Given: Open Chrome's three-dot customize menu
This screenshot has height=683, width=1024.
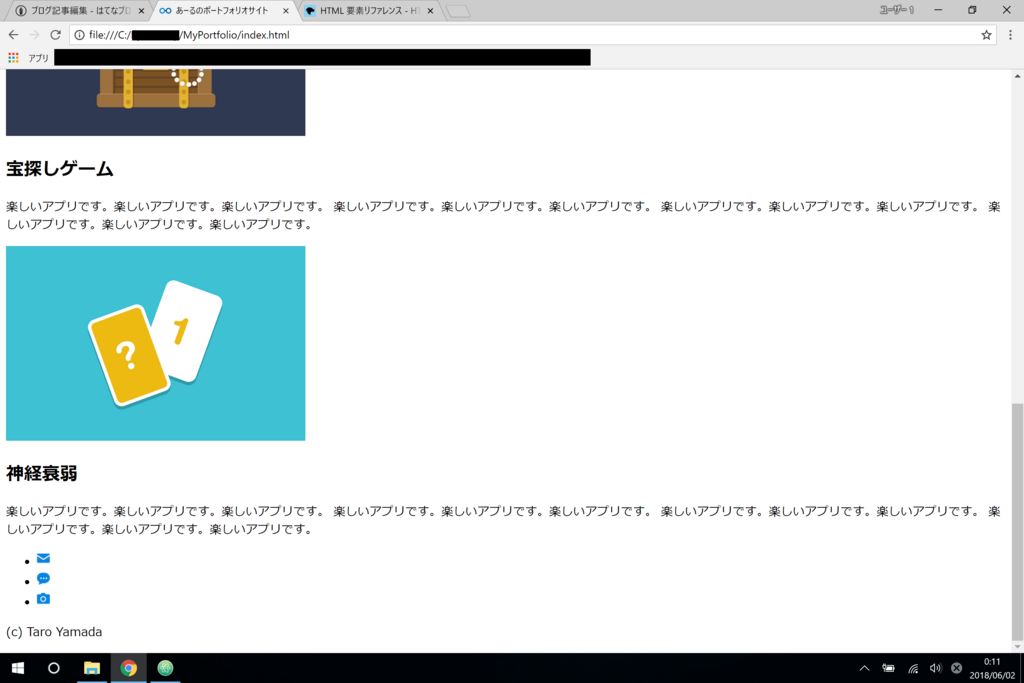Looking at the screenshot, I should tap(1011, 33).
